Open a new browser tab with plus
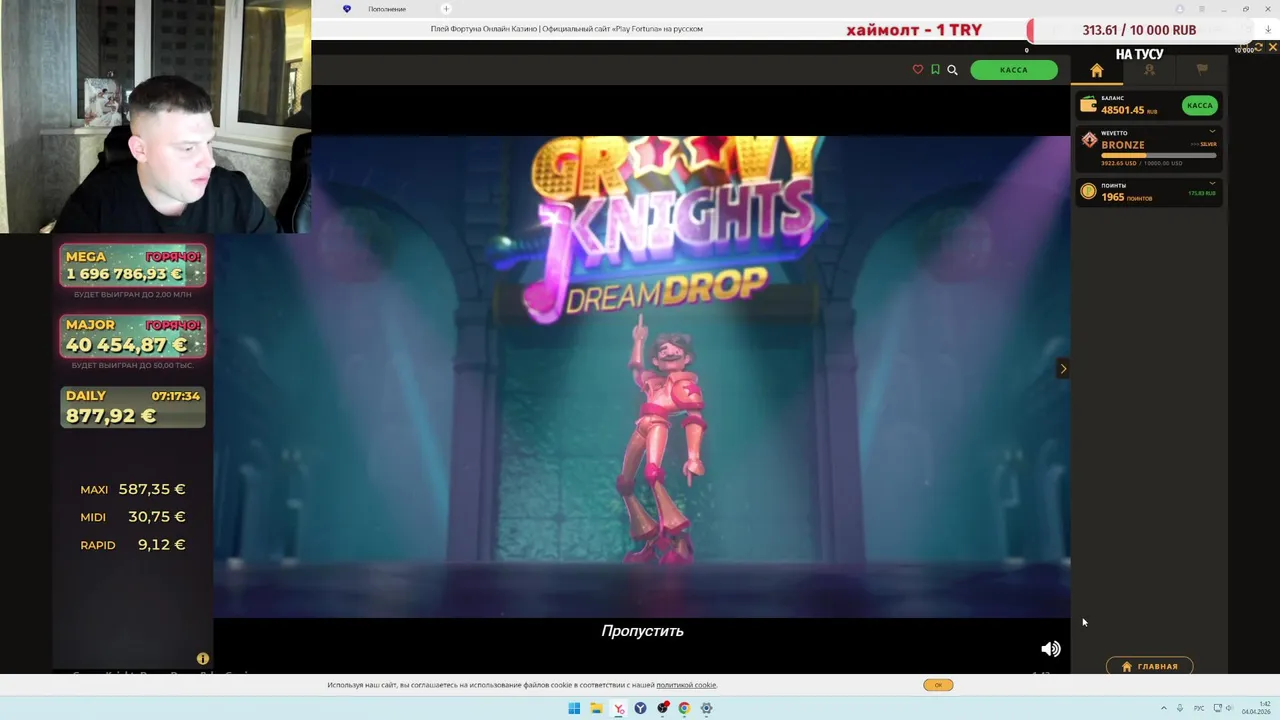Screen dimensions: 1280x720 447,9
